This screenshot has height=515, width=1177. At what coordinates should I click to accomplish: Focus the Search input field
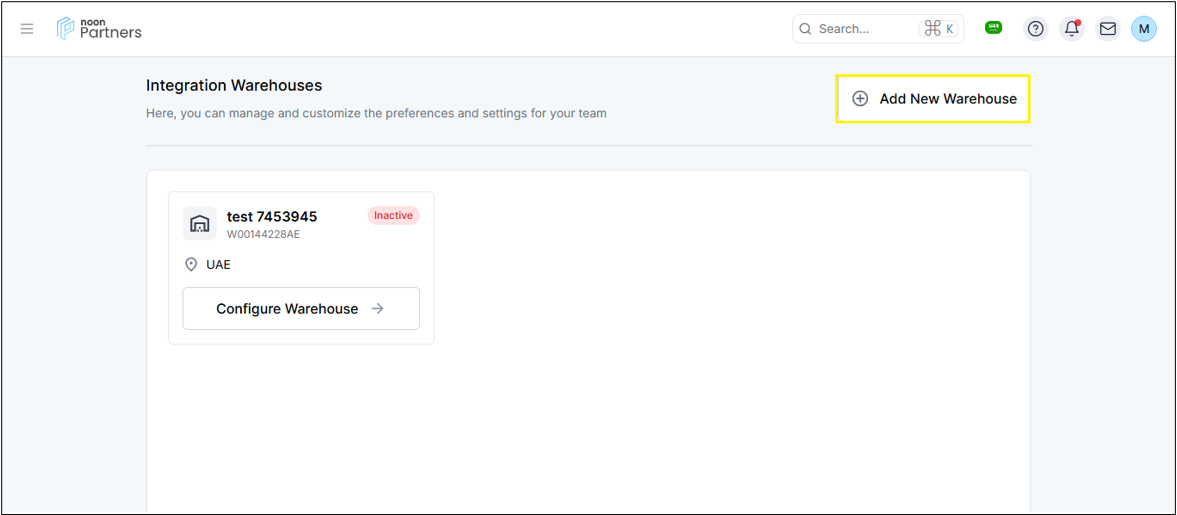(862, 29)
